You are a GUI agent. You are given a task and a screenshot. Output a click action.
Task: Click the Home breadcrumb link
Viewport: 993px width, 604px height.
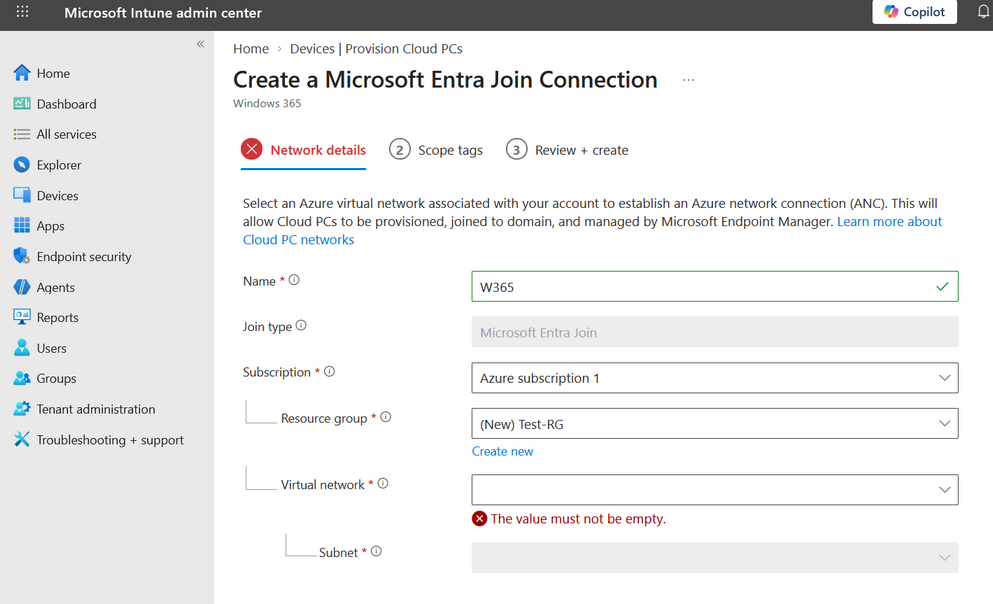tap(251, 49)
